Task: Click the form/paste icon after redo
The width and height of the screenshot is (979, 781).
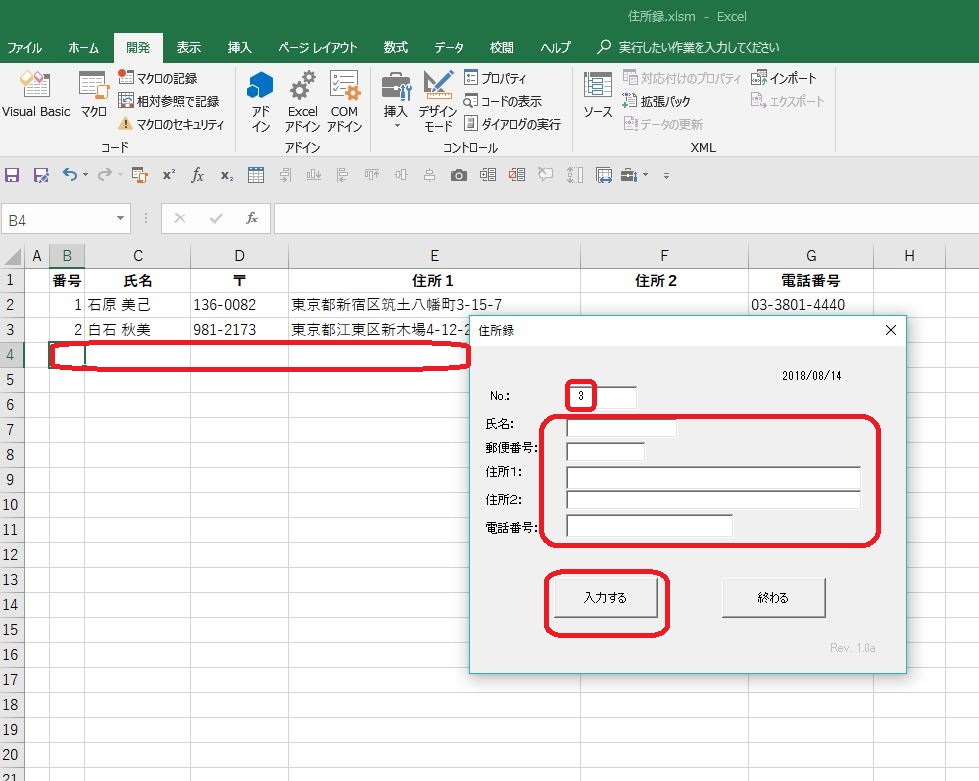Action: click(139, 175)
